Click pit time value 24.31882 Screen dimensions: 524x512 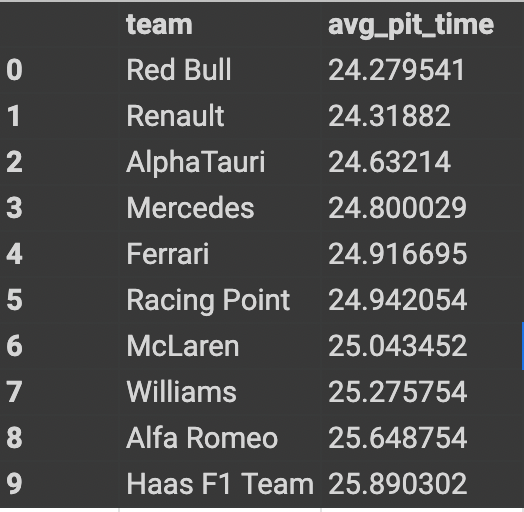(389, 116)
